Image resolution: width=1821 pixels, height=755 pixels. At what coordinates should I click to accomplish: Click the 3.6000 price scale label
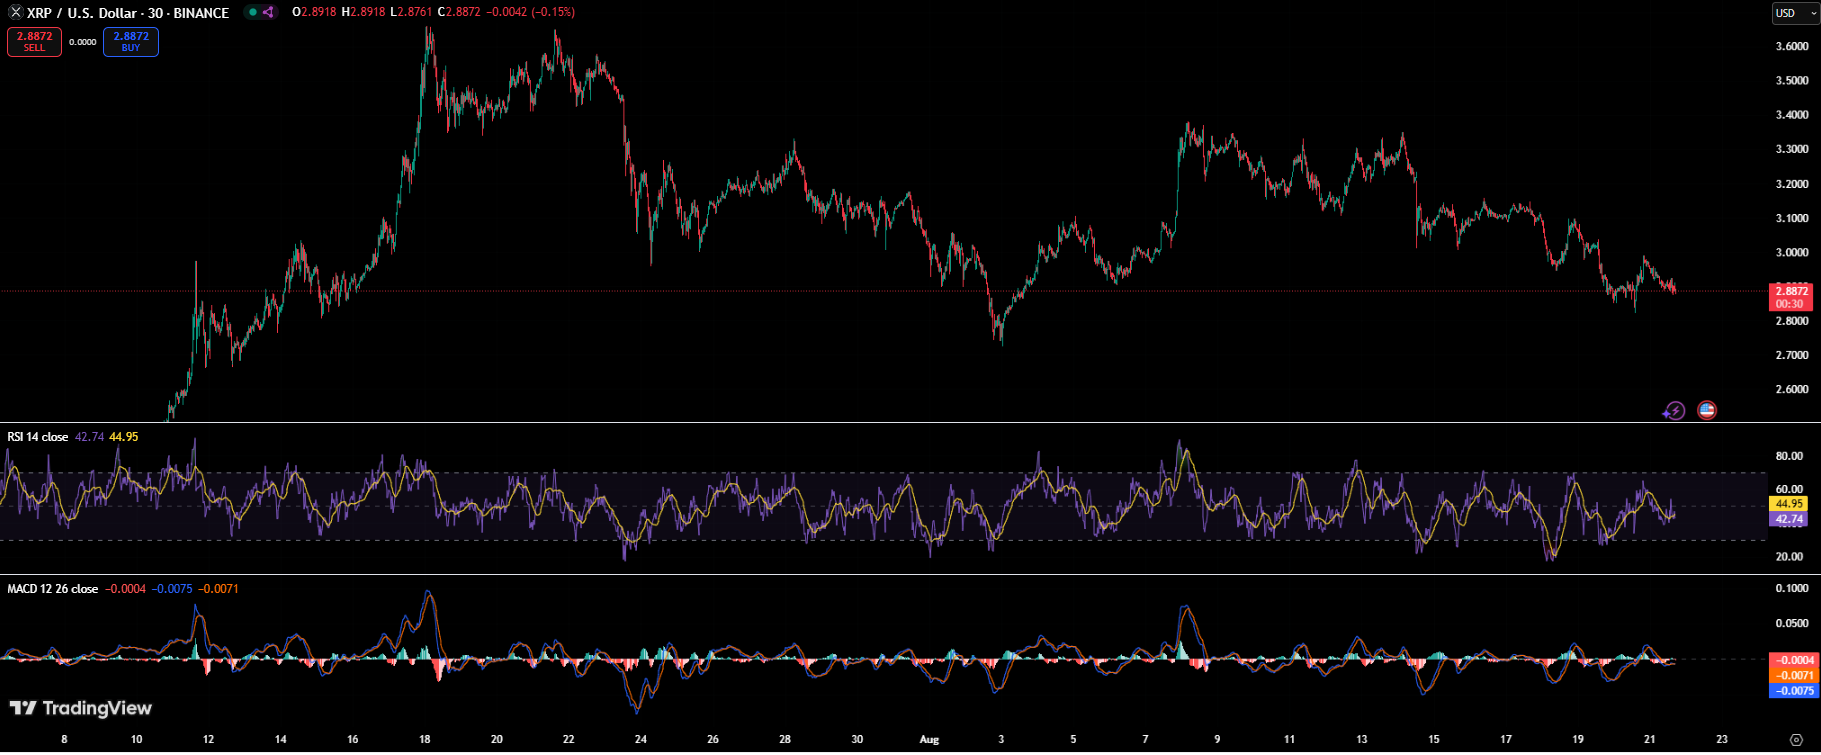coord(1792,46)
